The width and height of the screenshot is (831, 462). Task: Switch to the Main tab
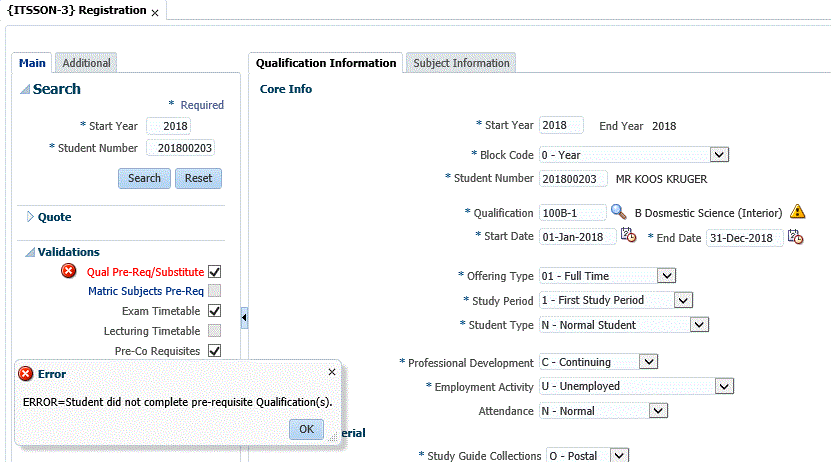[32, 63]
